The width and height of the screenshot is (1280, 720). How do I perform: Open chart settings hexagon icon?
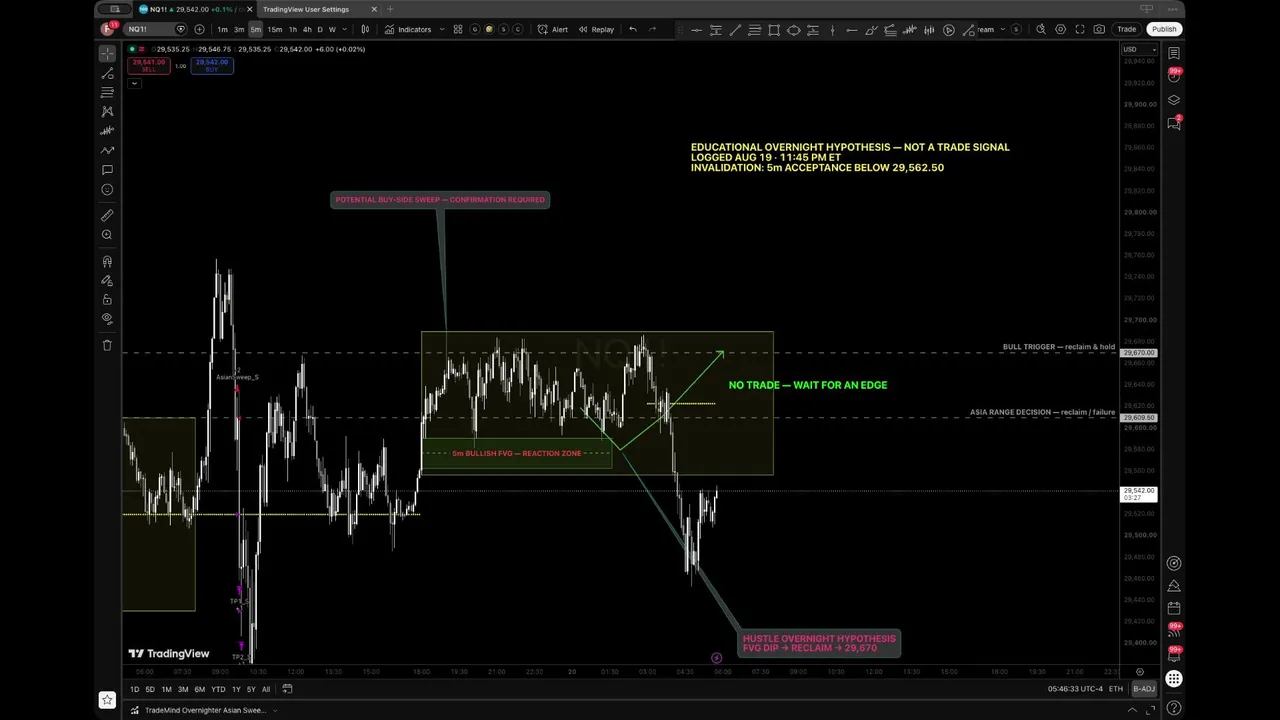pyautogui.click(x=1061, y=29)
